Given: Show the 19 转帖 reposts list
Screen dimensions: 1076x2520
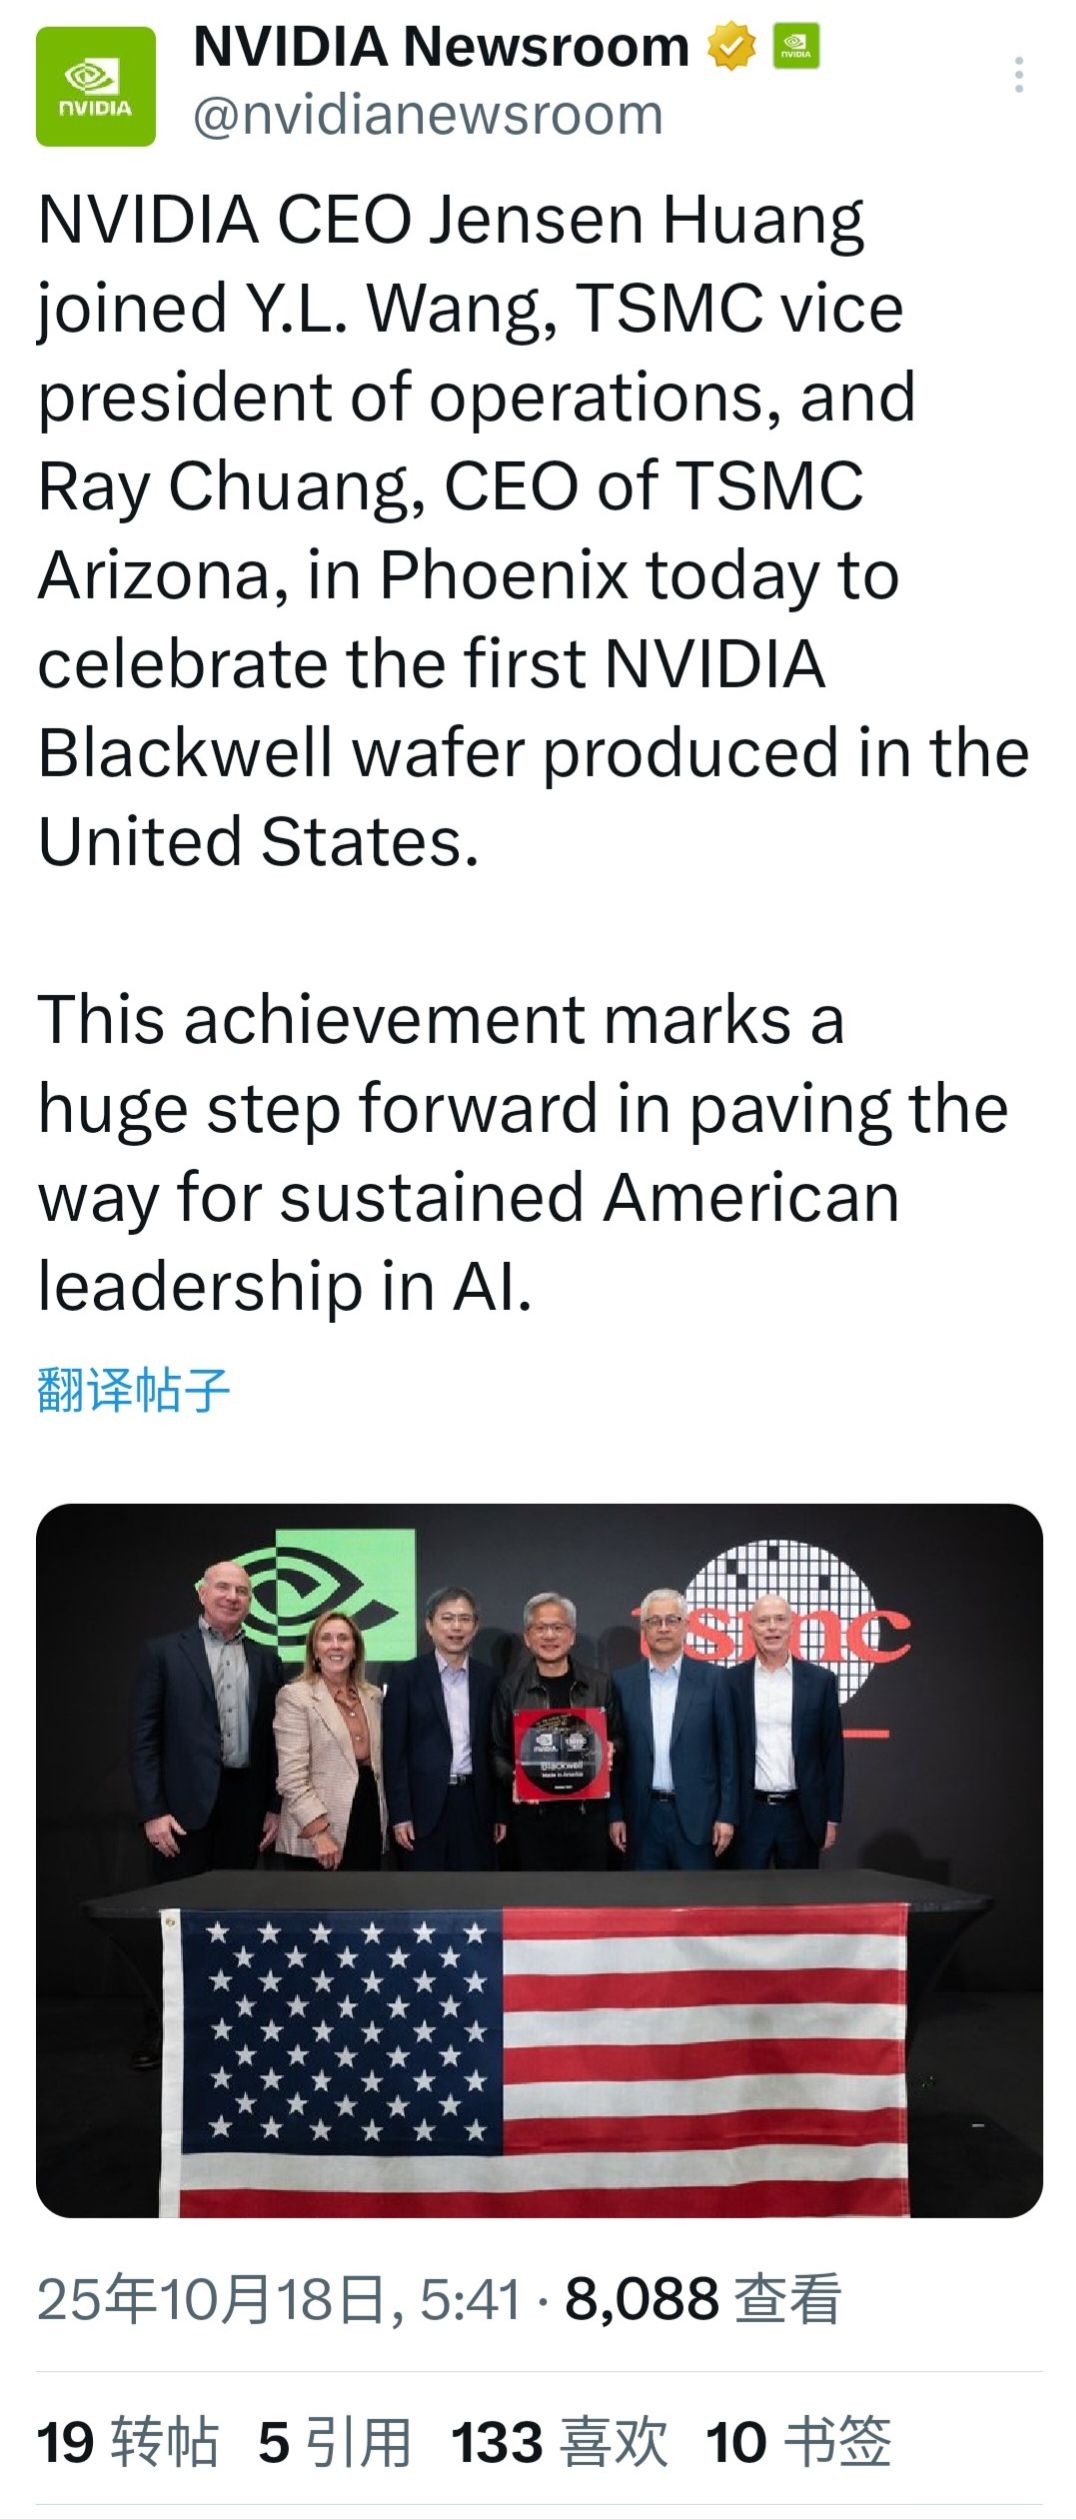Looking at the screenshot, I should click(x=127, y=2441).
